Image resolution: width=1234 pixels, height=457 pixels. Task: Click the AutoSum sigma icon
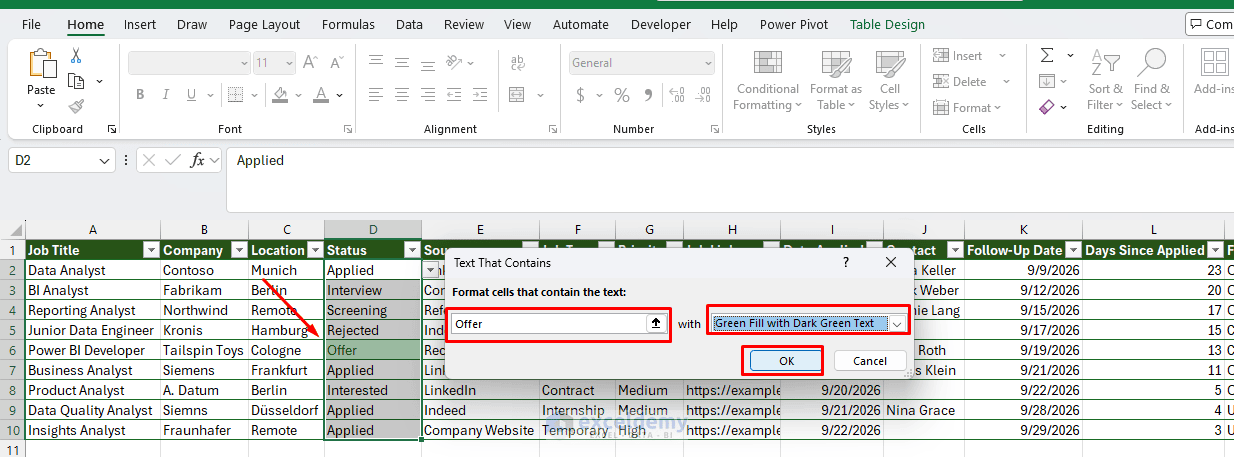pyautogui.click(x=1047, y=56)
